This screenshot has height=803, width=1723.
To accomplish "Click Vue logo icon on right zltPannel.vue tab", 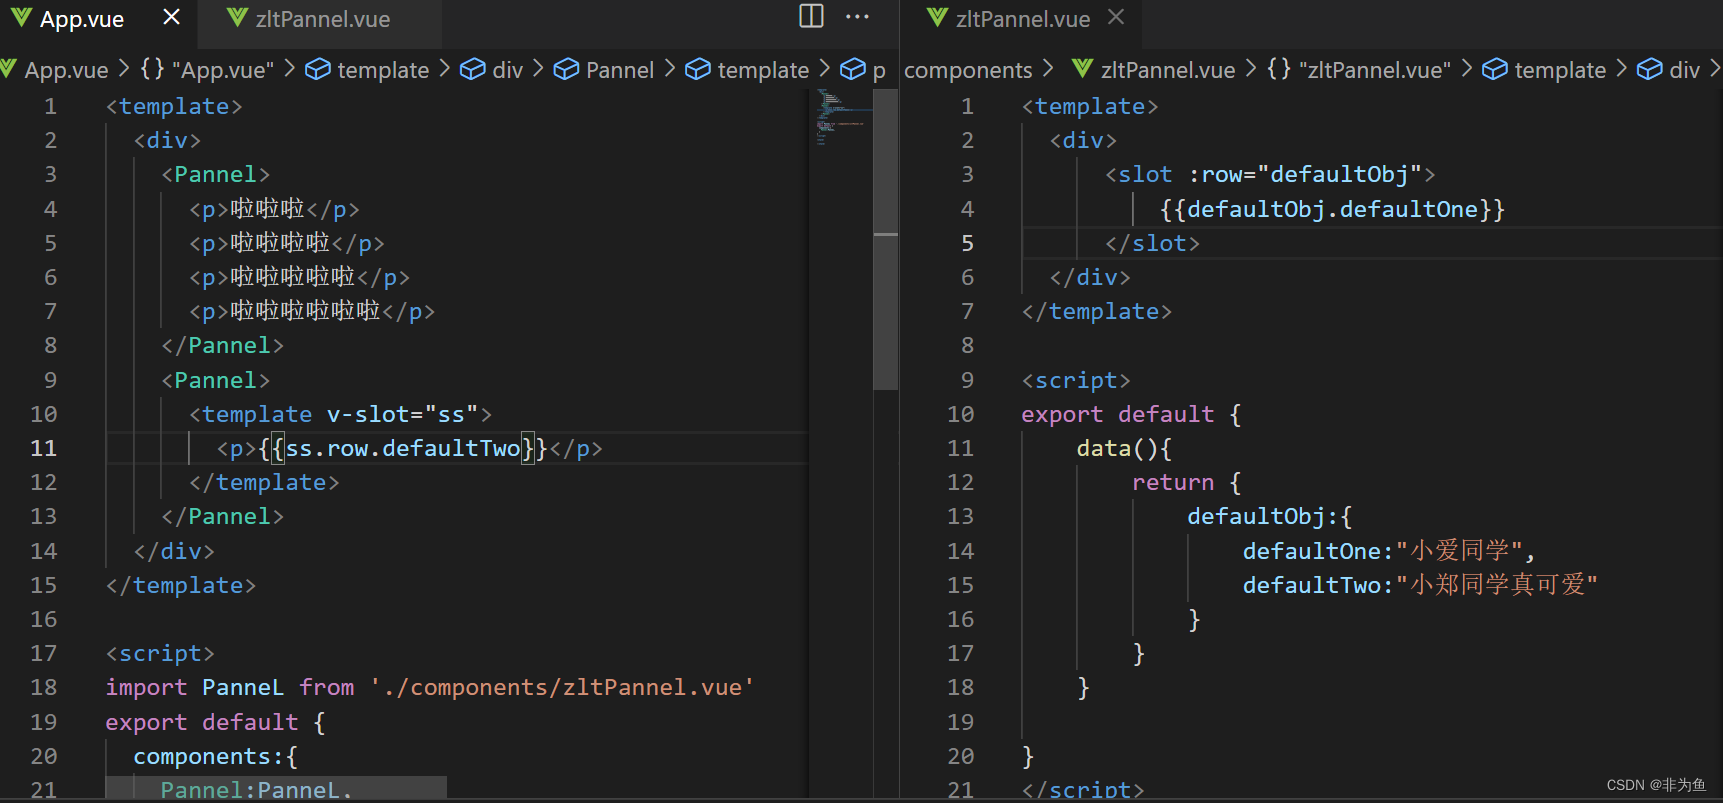I will (x=937, y=18).
